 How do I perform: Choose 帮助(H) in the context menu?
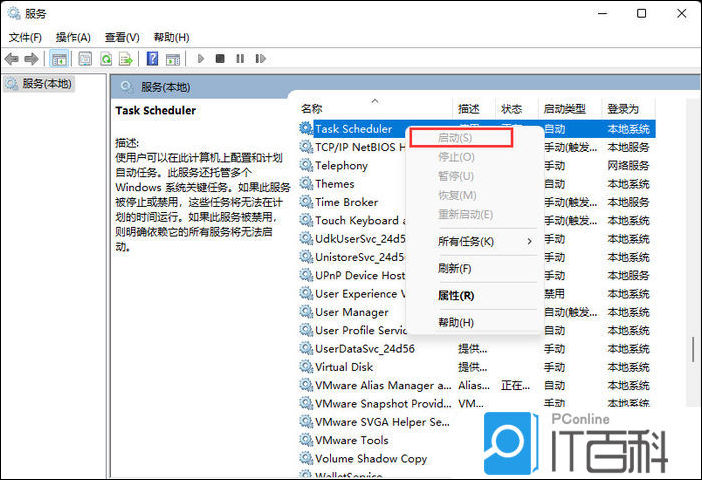click(475, 322)
